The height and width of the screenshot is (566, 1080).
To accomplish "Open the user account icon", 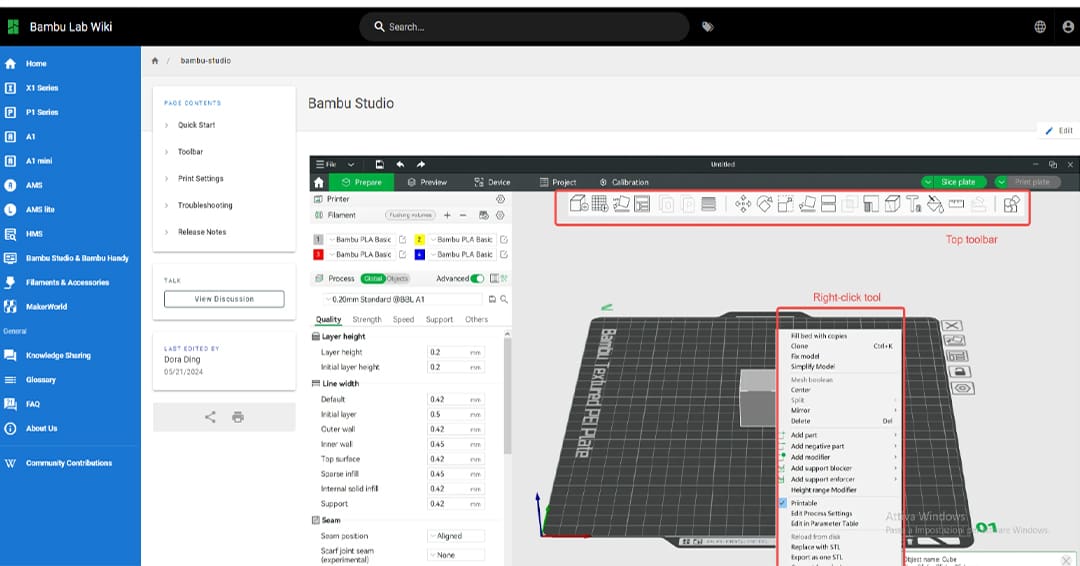I will (1068, 27).
